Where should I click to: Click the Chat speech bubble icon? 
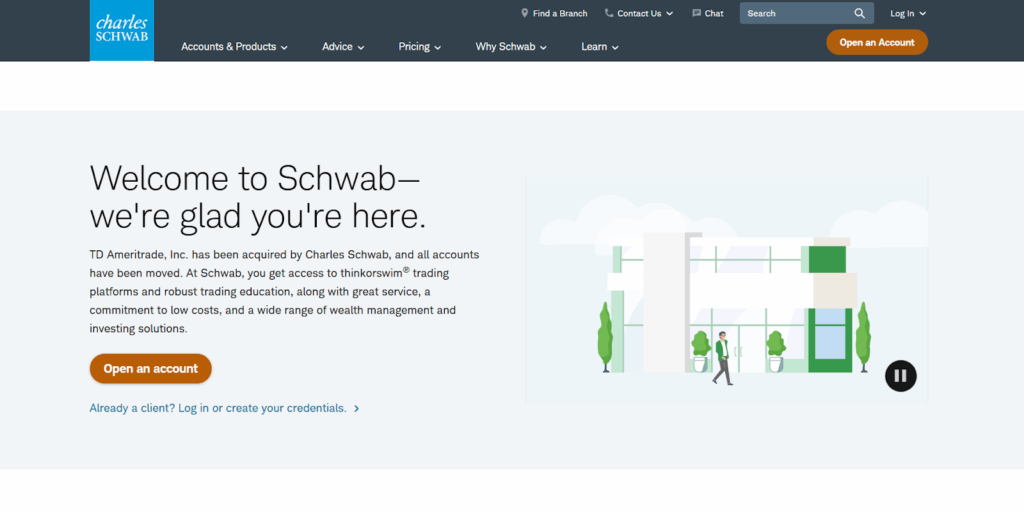coord(696,14)
